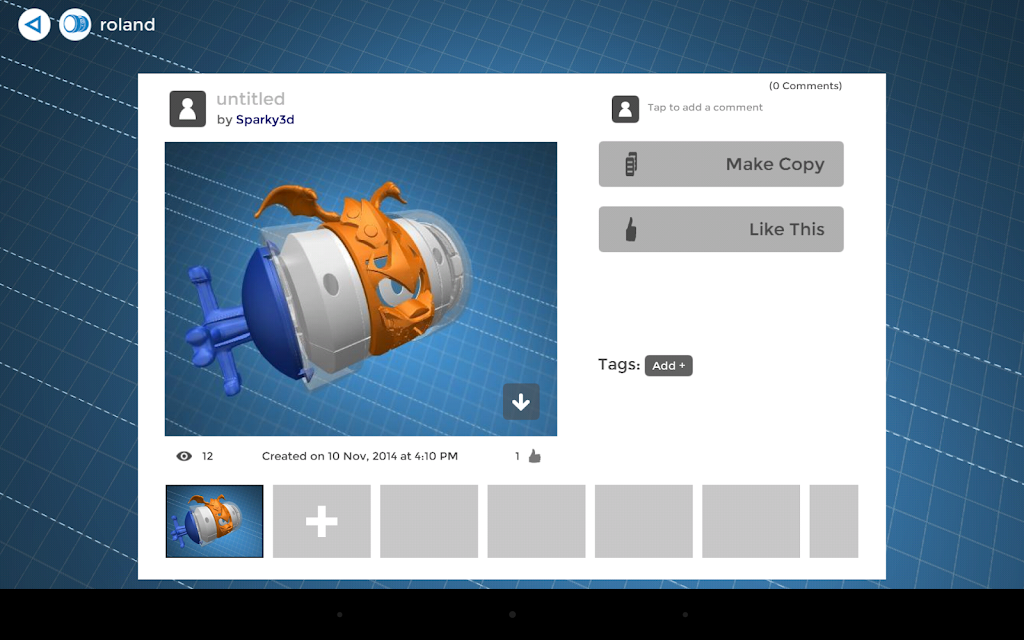
Task: Click the thumb icon in Like This
Action: (x=631, y=229)
